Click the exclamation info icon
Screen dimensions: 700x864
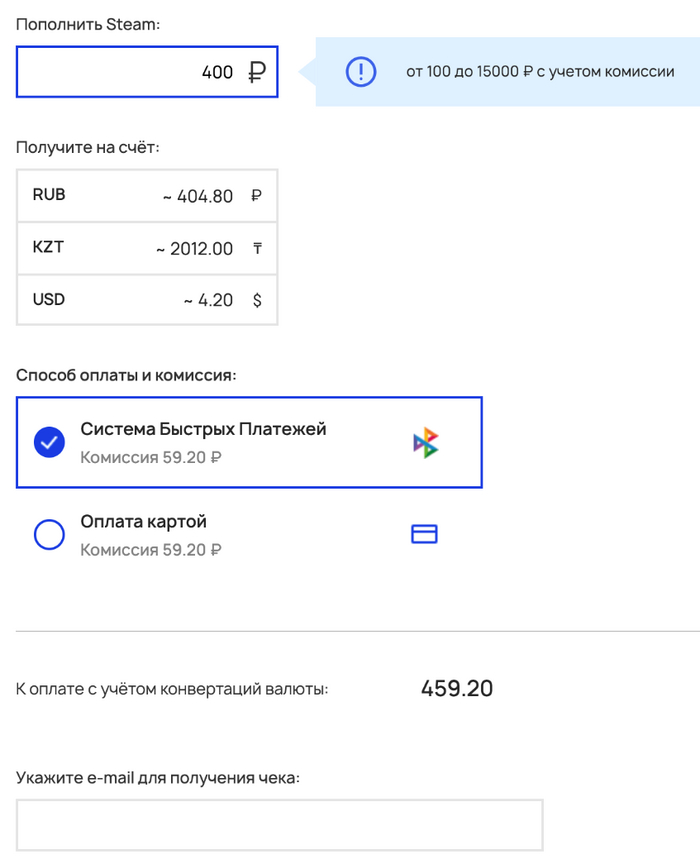pos(360,72)
